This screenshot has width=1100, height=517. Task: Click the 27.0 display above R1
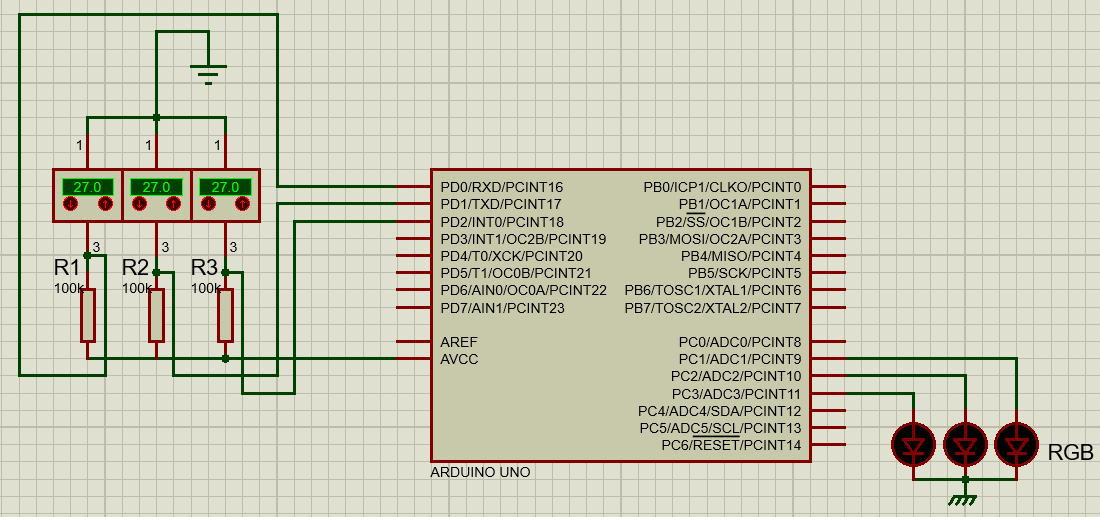tap(87, 187)
